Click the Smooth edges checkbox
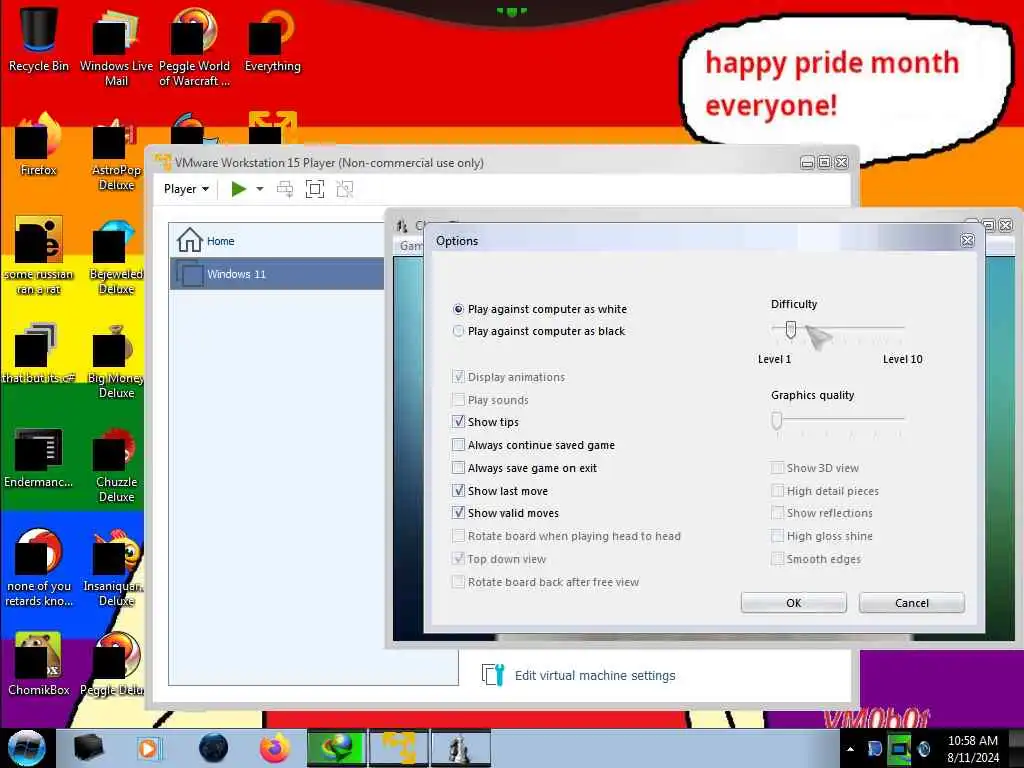Viewport: 1024px width, 768px height. (x=777, y=559)
